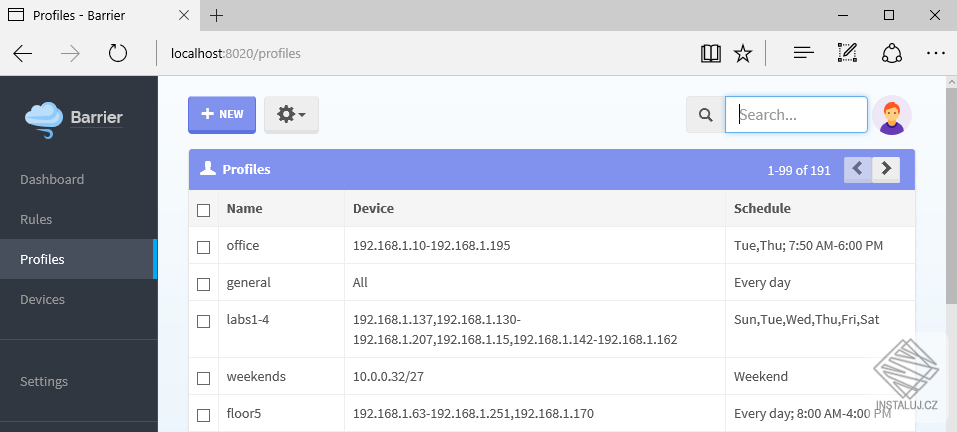Add page to favorites star icon
This screenshot has width=957, height=432.
742,53
